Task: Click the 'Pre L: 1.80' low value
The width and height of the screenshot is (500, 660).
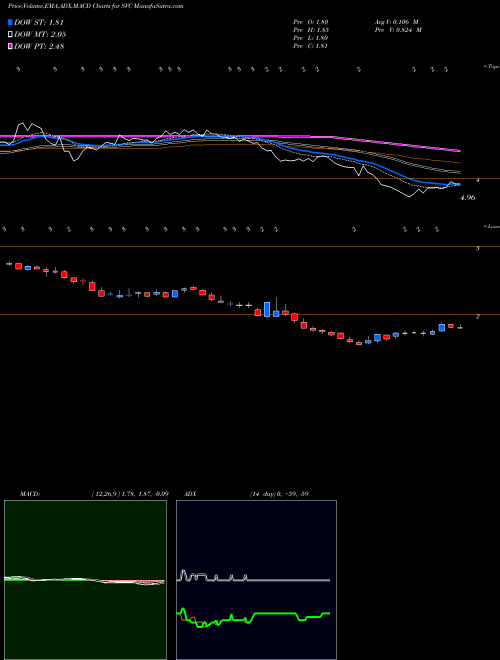Action: pyautogui.click(x=311, y=38)
